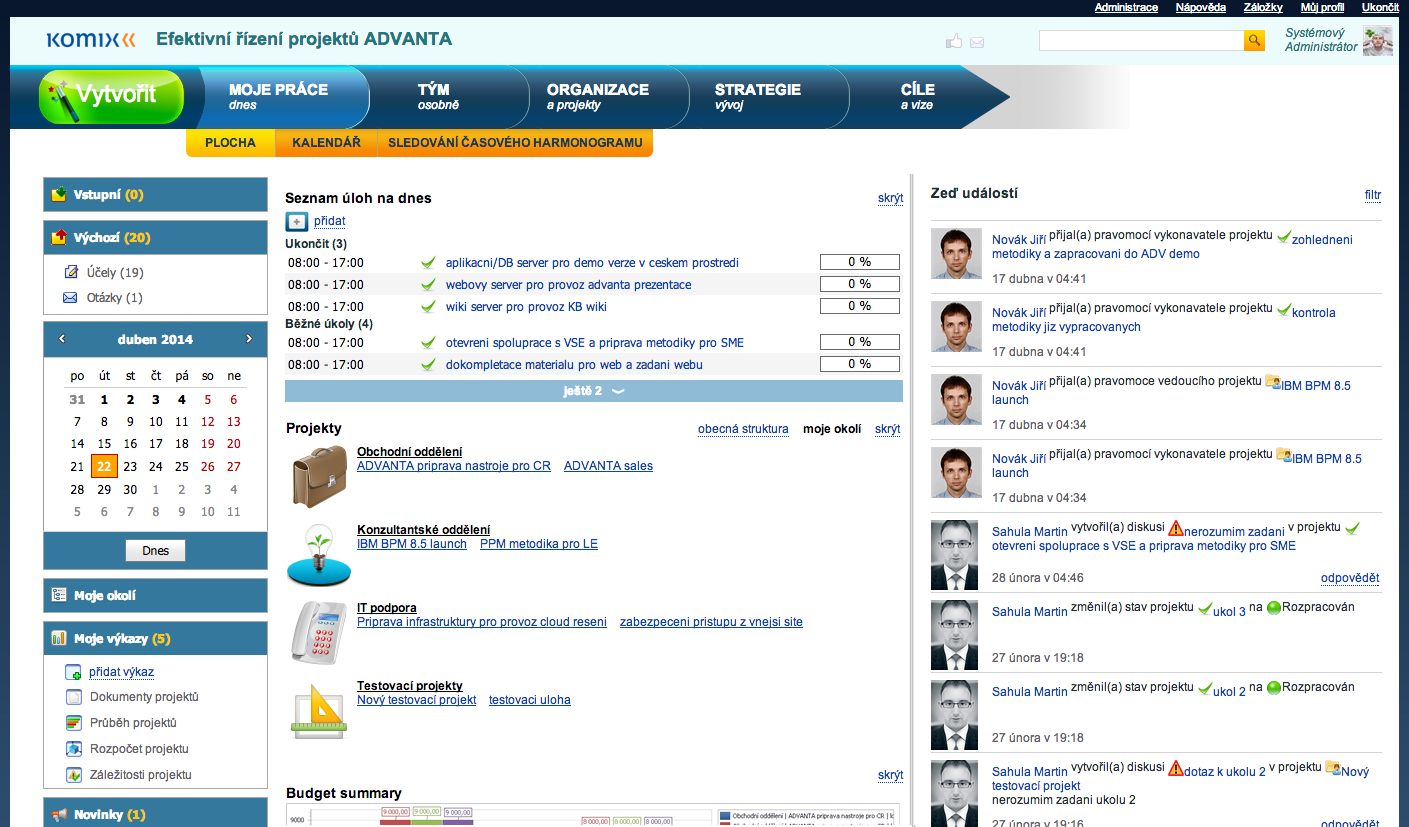Viewport: 1409px width, 827px height.
Task: Click the KOMIX logo
Action: 91,40
